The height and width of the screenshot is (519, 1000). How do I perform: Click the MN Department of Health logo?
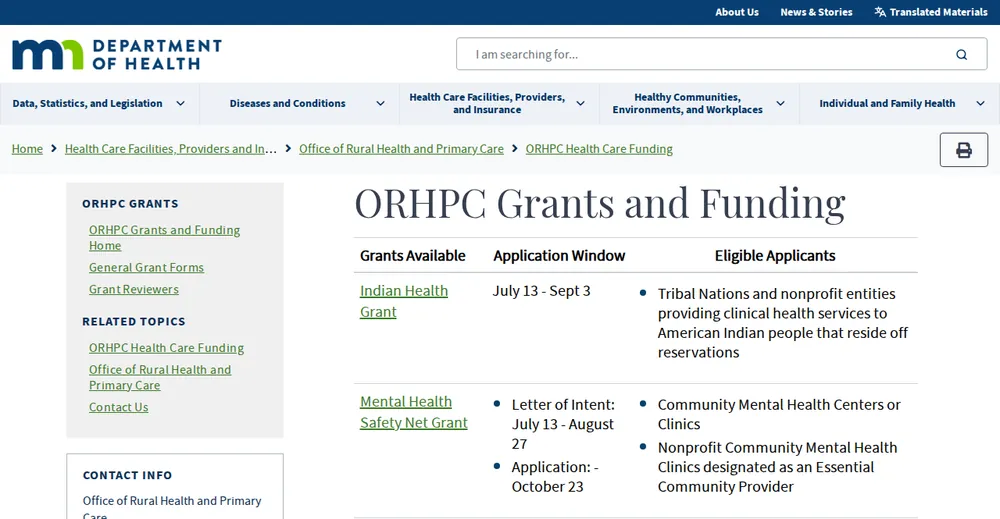point(117,54)
